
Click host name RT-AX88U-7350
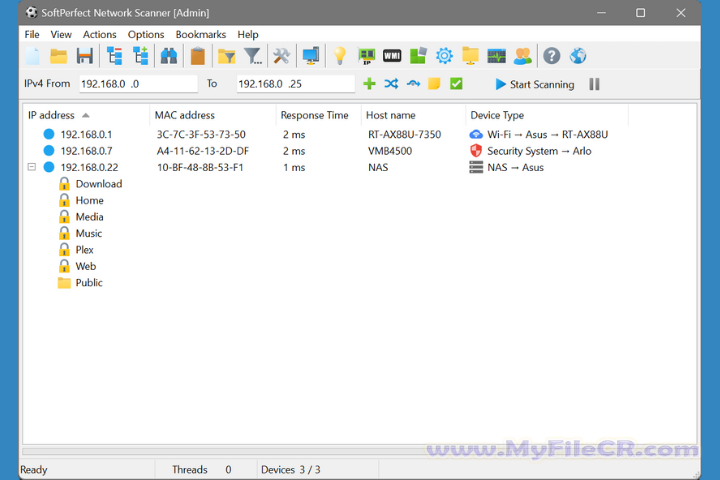coord(405,134)
